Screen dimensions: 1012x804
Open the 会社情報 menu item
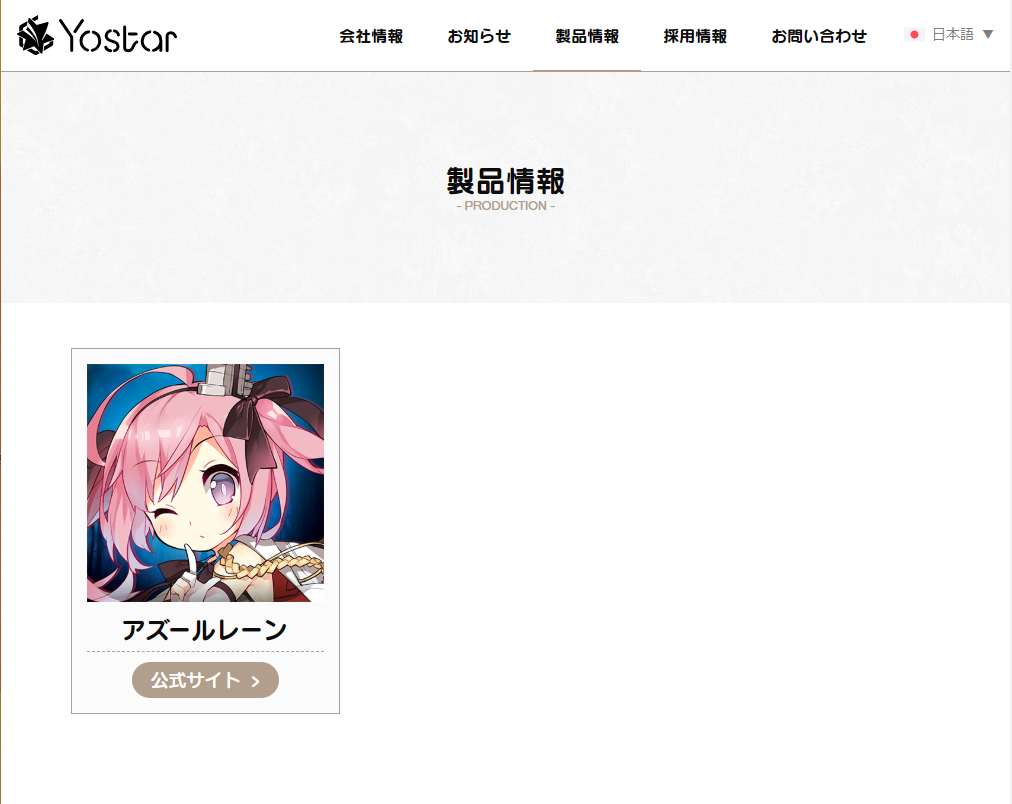coord(371,36)
